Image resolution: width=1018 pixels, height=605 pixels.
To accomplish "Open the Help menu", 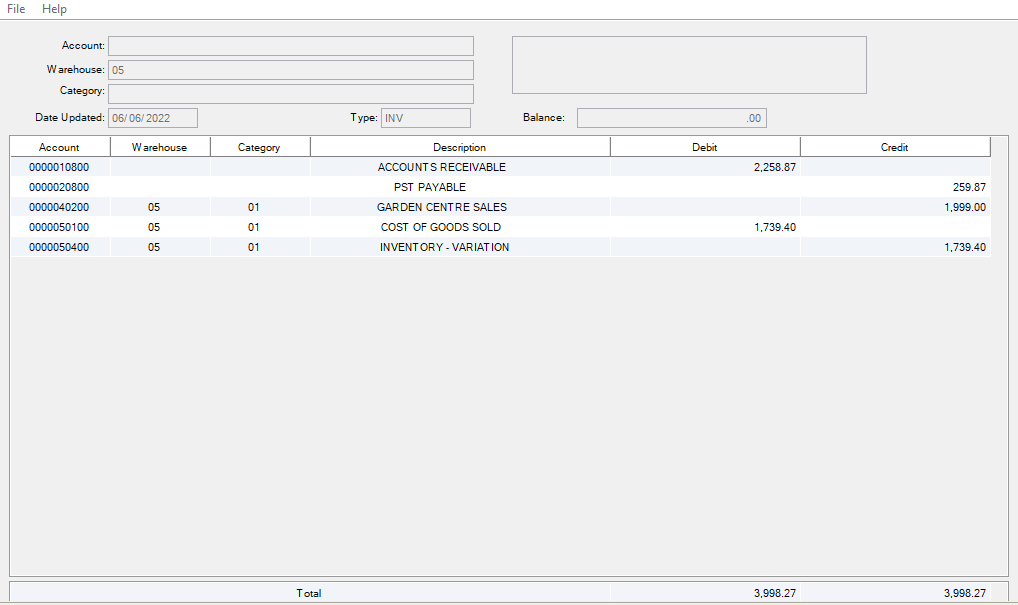I will pyautogui.click(x=54, y=9).
